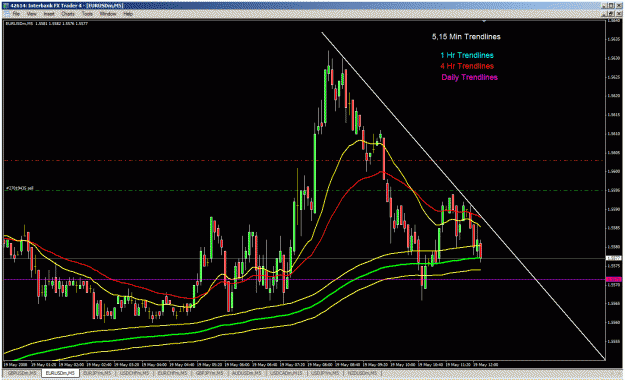Click the '19 May 2008' date on time axis

tap(15, 364)
